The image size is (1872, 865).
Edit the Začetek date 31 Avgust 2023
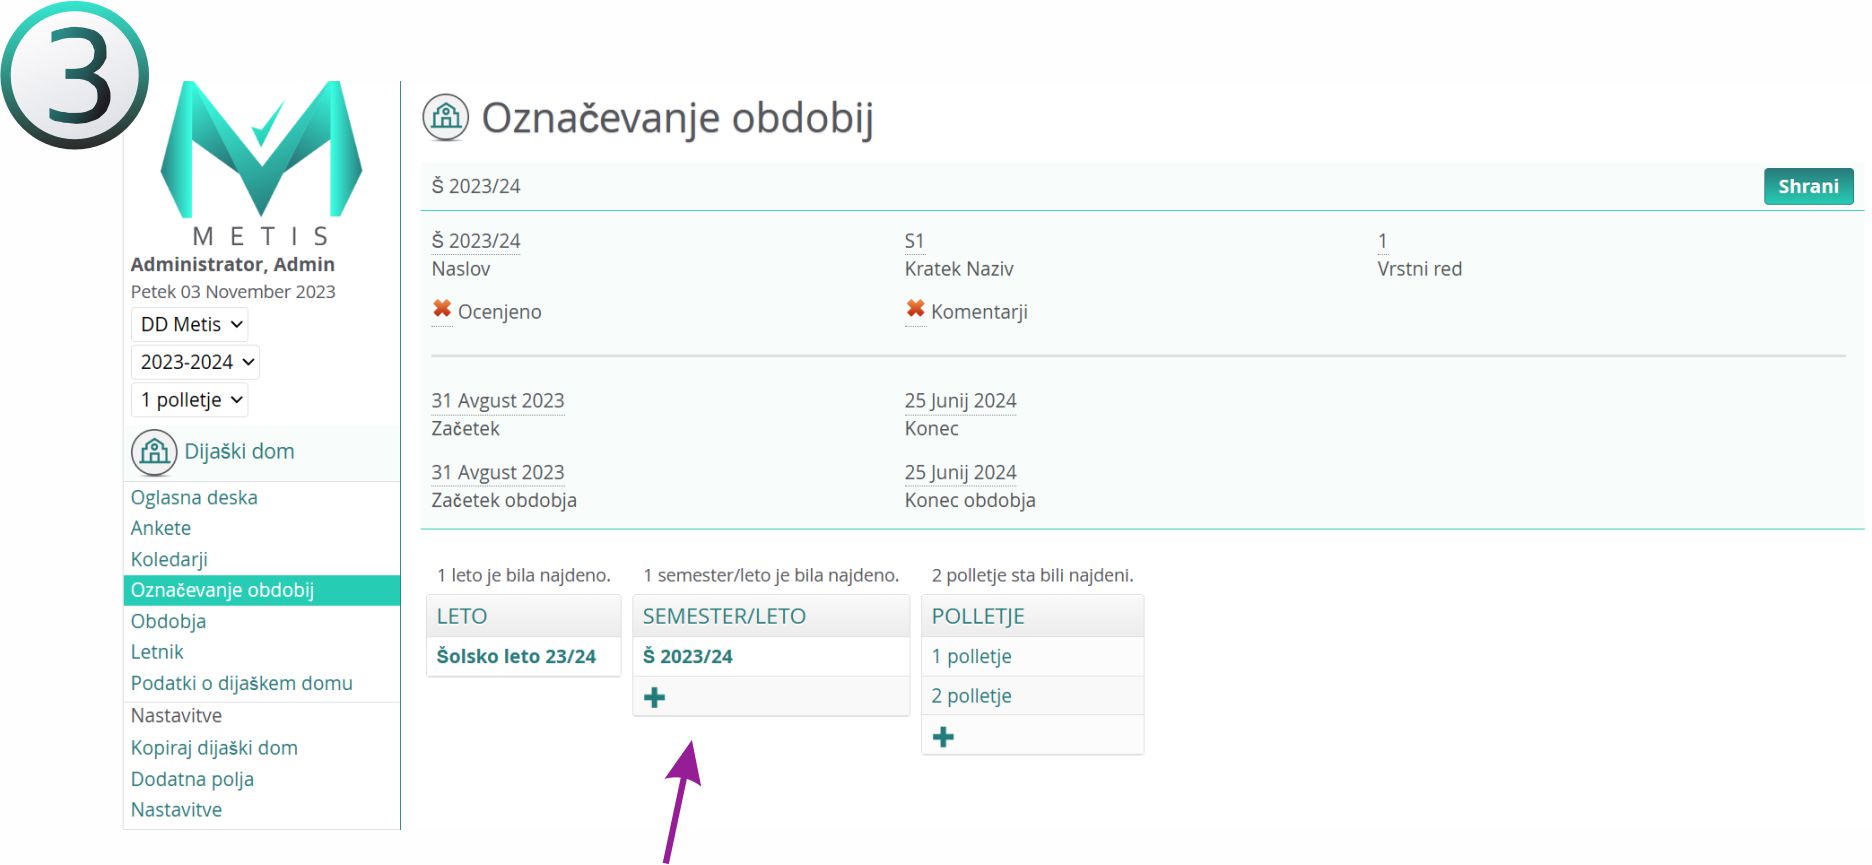click(498, 401)
